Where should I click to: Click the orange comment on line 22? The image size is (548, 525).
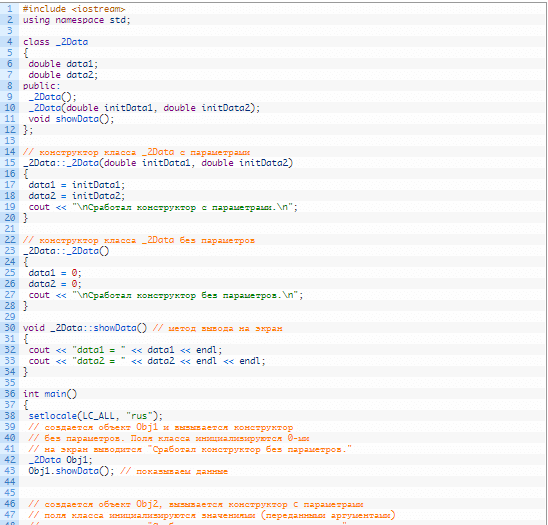(x=139, y=240)
